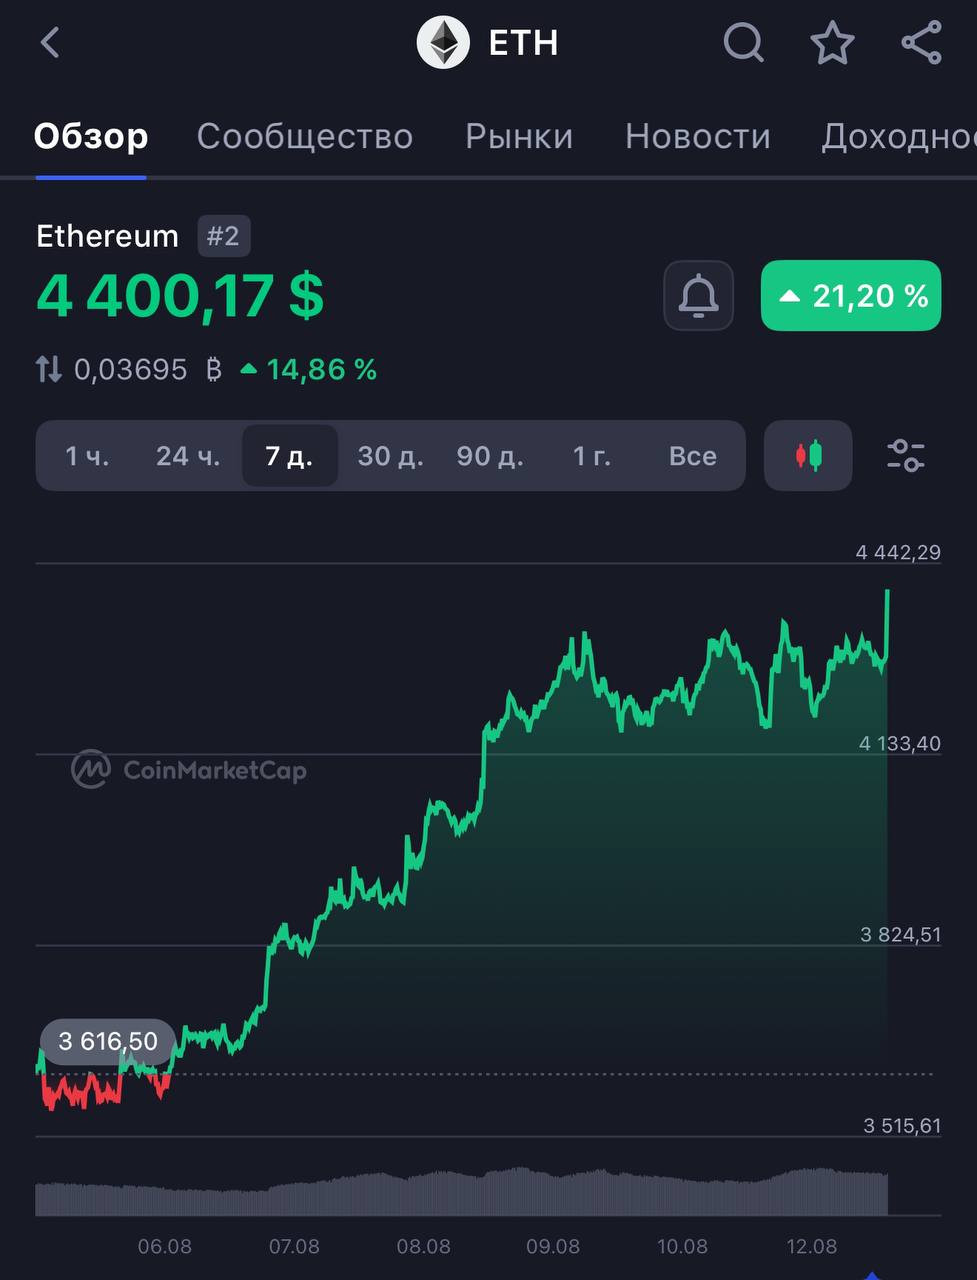
Task: Tap the 14,86 % BTC change
Action: click(x=309, y=370)
